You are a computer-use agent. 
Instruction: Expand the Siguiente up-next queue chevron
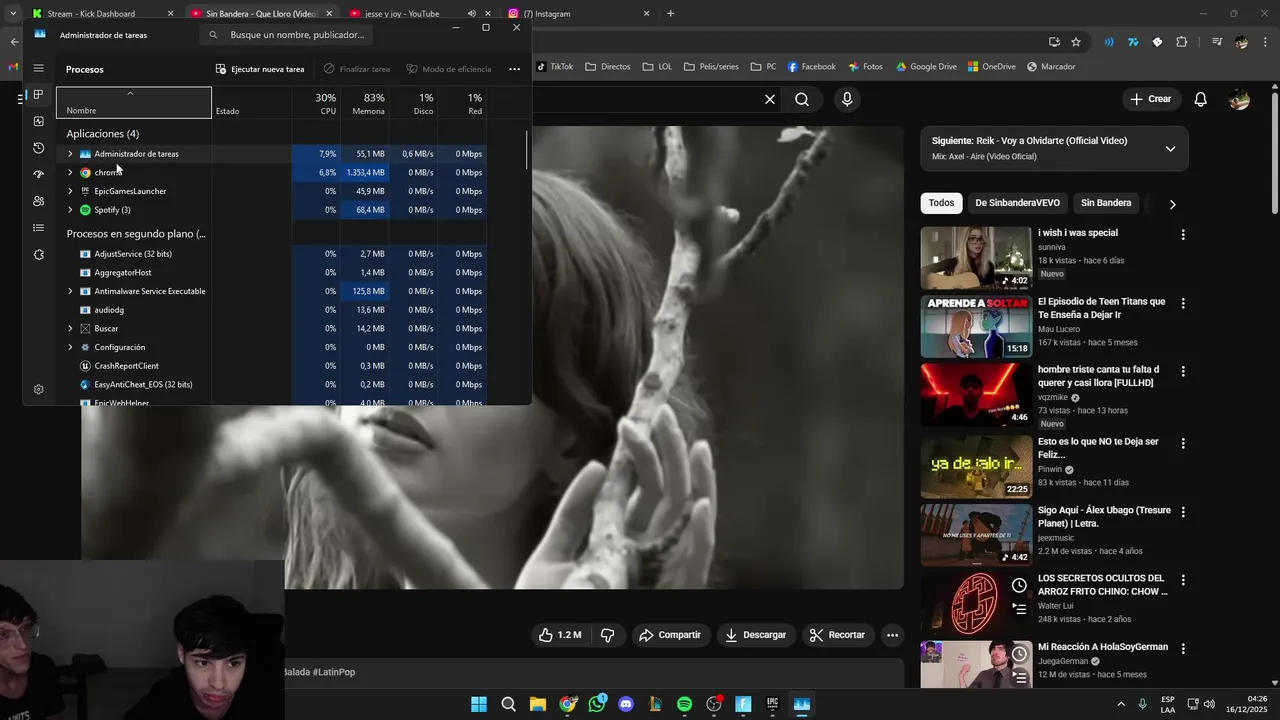click(x=1170, y=149)
